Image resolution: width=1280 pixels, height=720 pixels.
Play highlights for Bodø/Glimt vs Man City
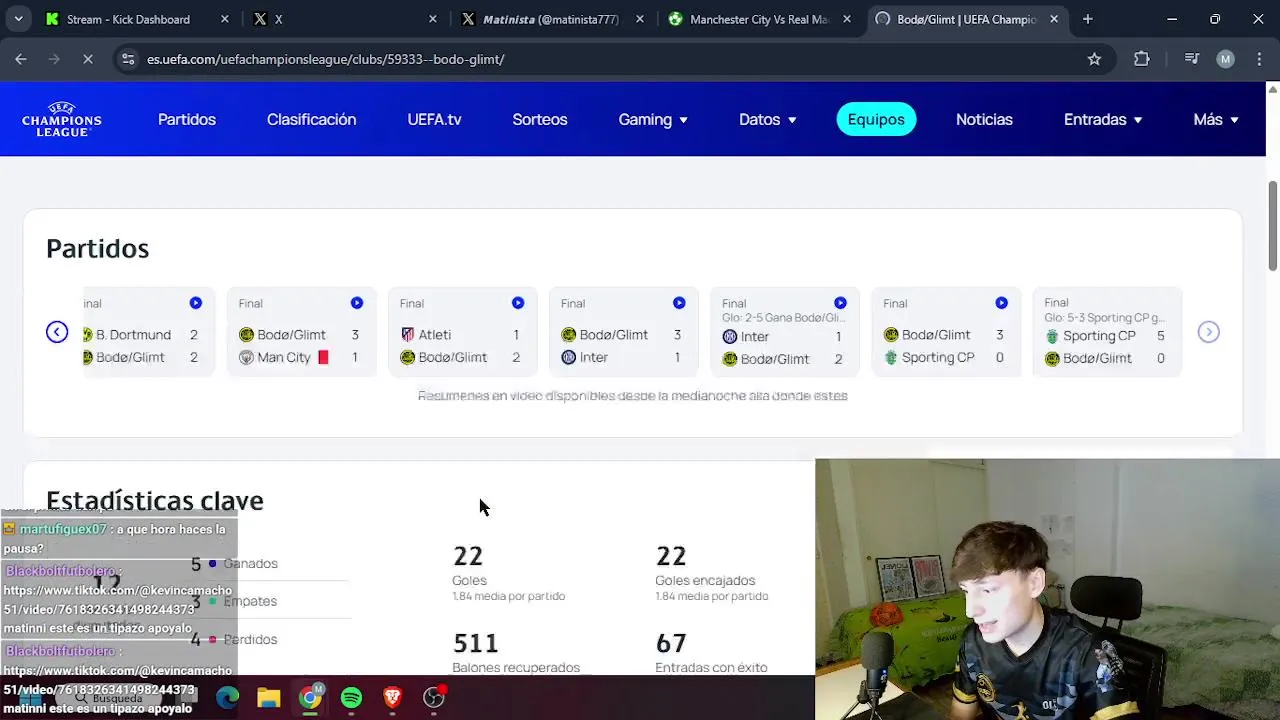357,303
